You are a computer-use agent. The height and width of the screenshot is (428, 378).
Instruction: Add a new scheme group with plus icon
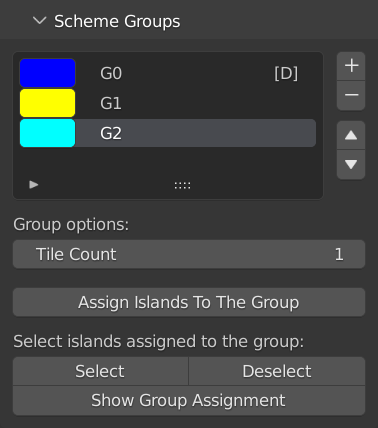(x=351, y=66)
